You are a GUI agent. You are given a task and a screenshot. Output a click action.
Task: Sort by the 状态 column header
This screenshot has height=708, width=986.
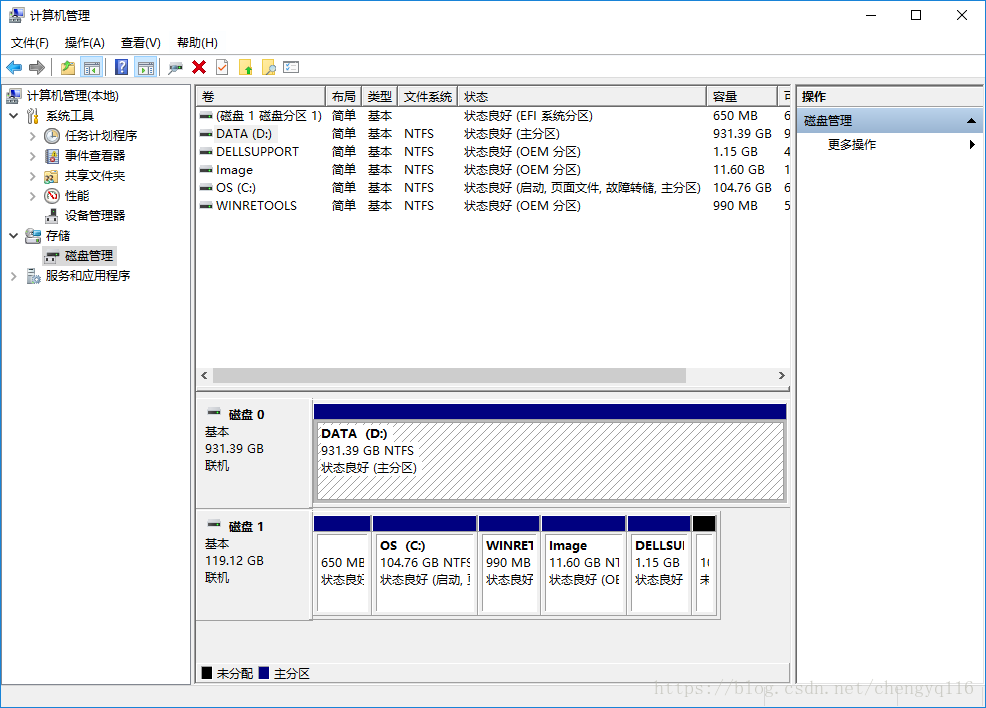click(582, 96)
